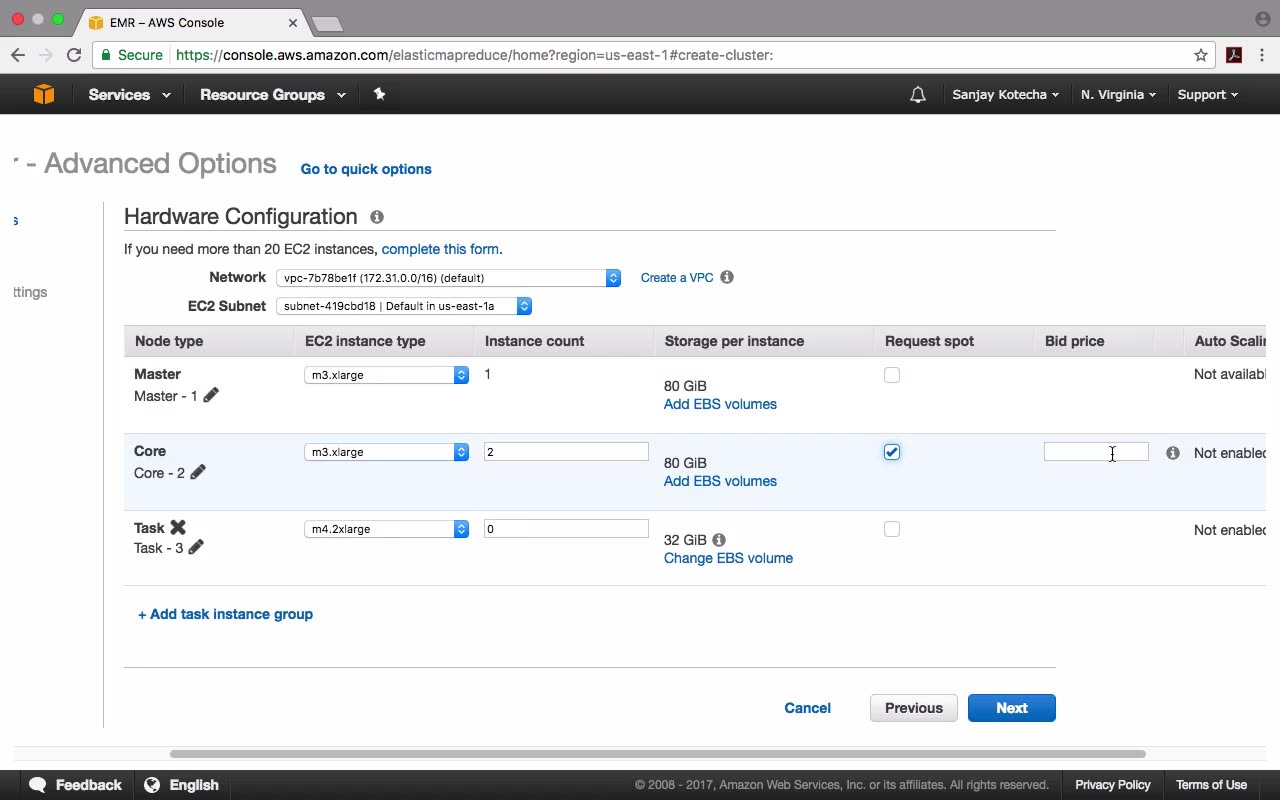This screenshot has width=1280, height=800.
Task: Click the Core bid price field
Action: pos(1096,452)
